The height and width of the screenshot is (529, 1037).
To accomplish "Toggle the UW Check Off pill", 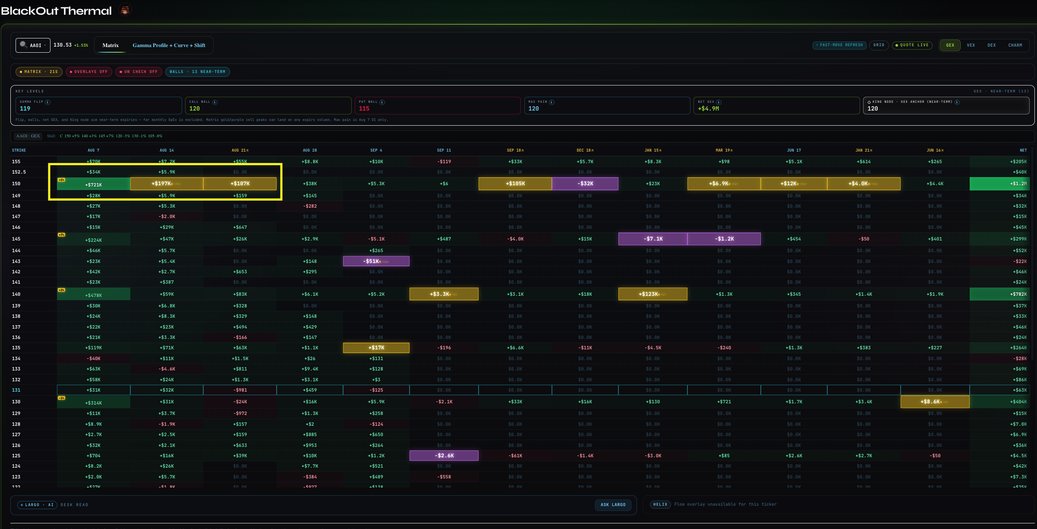I will (x=138, y=71).
